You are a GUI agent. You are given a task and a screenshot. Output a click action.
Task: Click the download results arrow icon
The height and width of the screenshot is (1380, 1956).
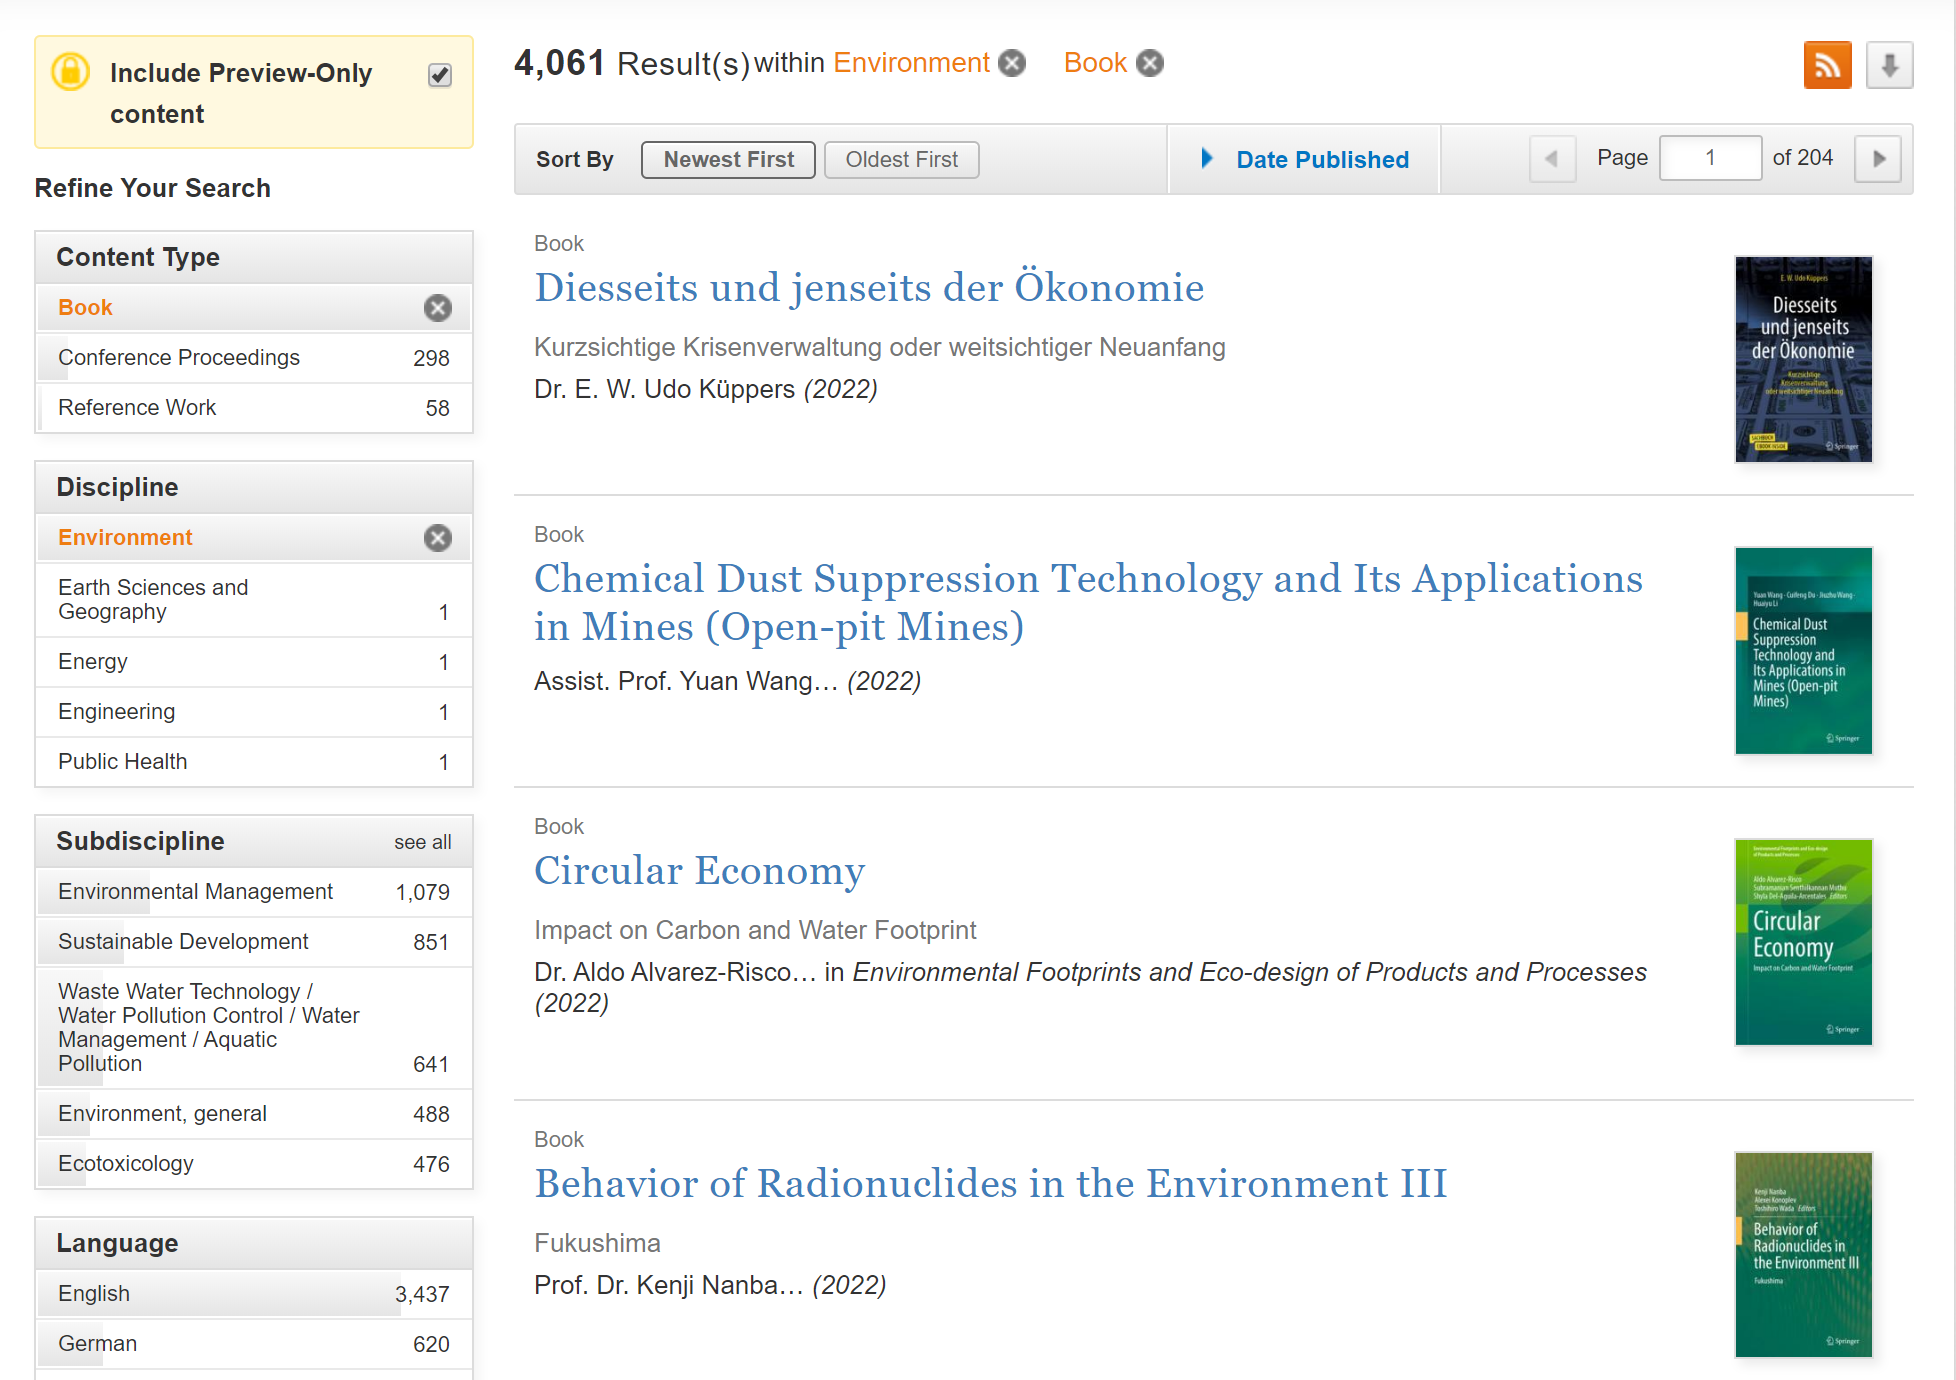click(x=1889, y=66)
